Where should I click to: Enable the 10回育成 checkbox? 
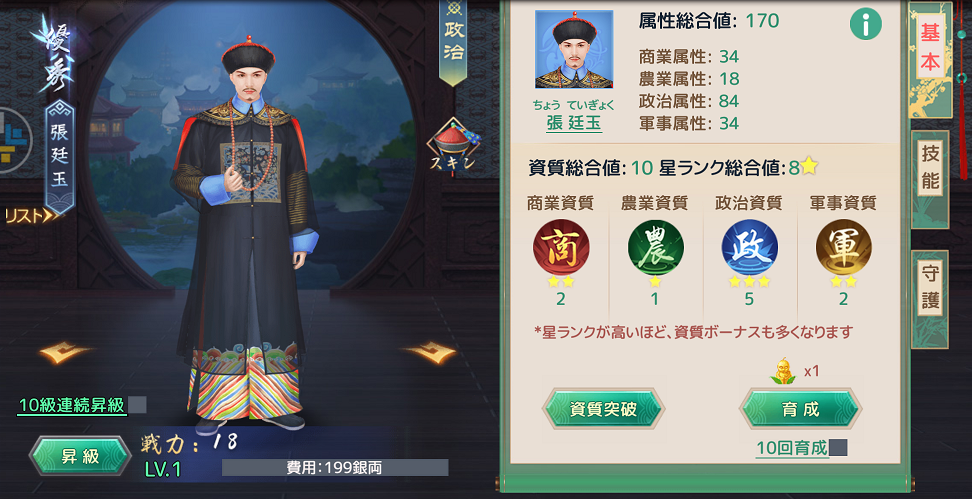(838, 448)
